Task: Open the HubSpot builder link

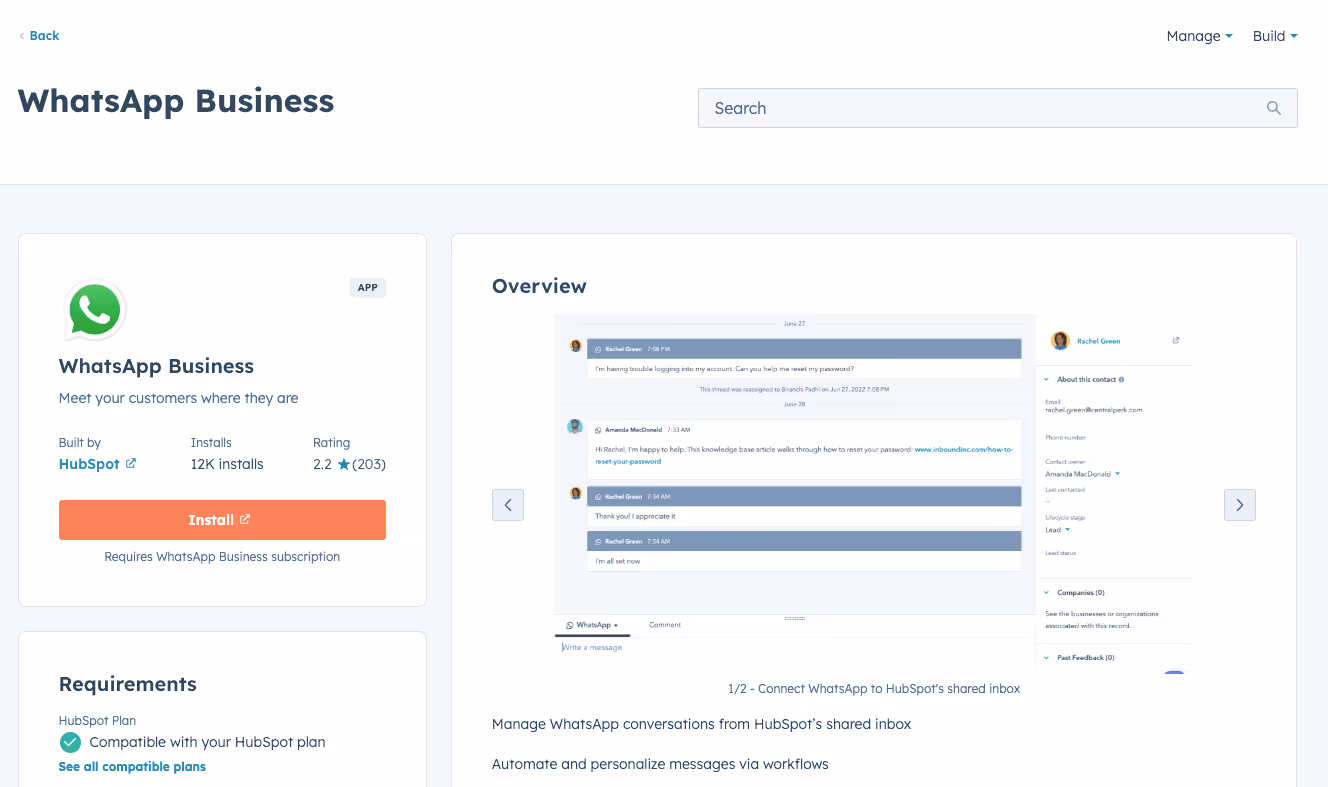Action: [x=89, y=464]
